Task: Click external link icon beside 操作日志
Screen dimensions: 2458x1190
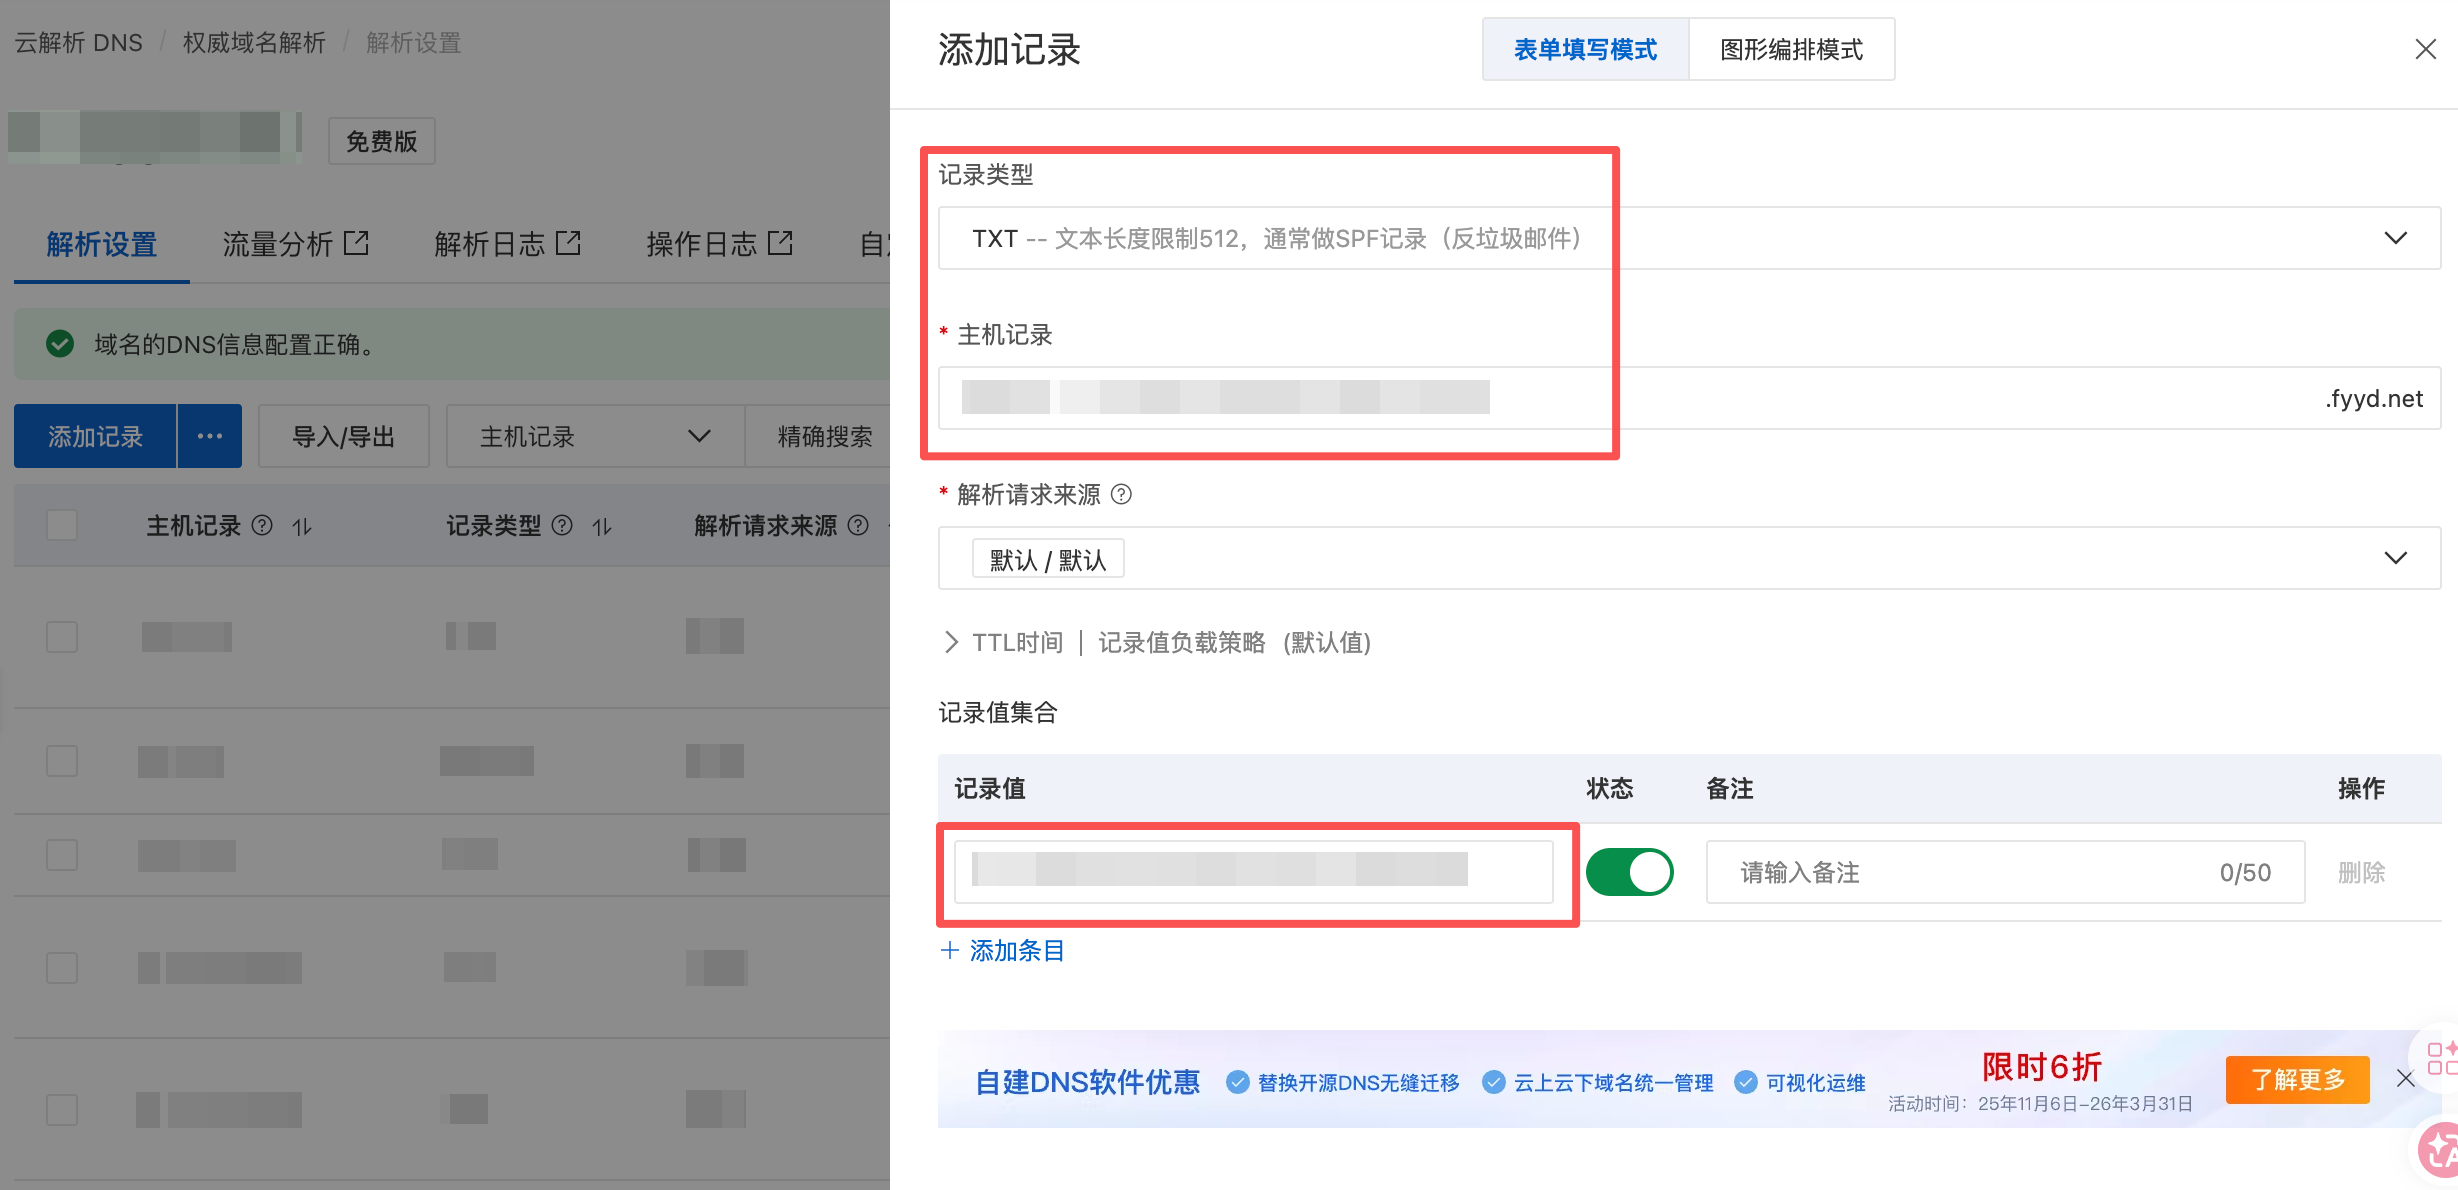Action: point(780,243)
